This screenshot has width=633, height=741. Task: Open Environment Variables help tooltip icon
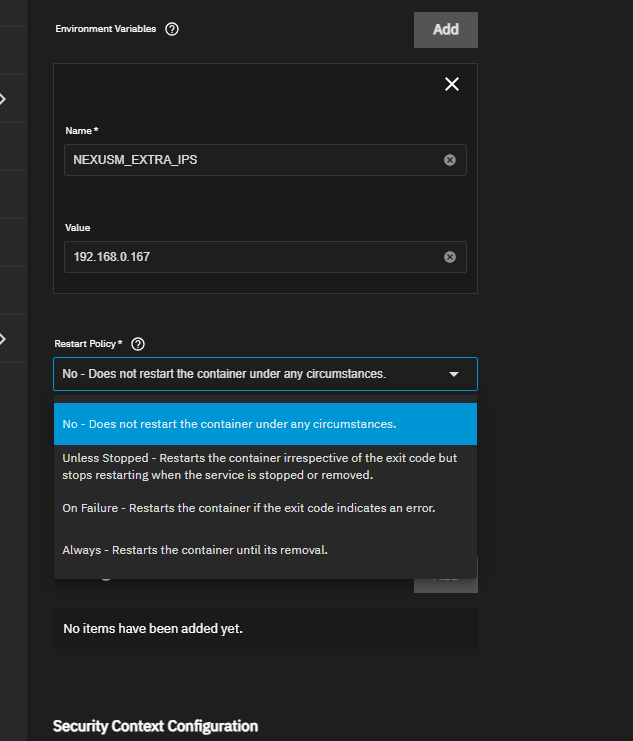pyautogui.click(x=172, y=29)
